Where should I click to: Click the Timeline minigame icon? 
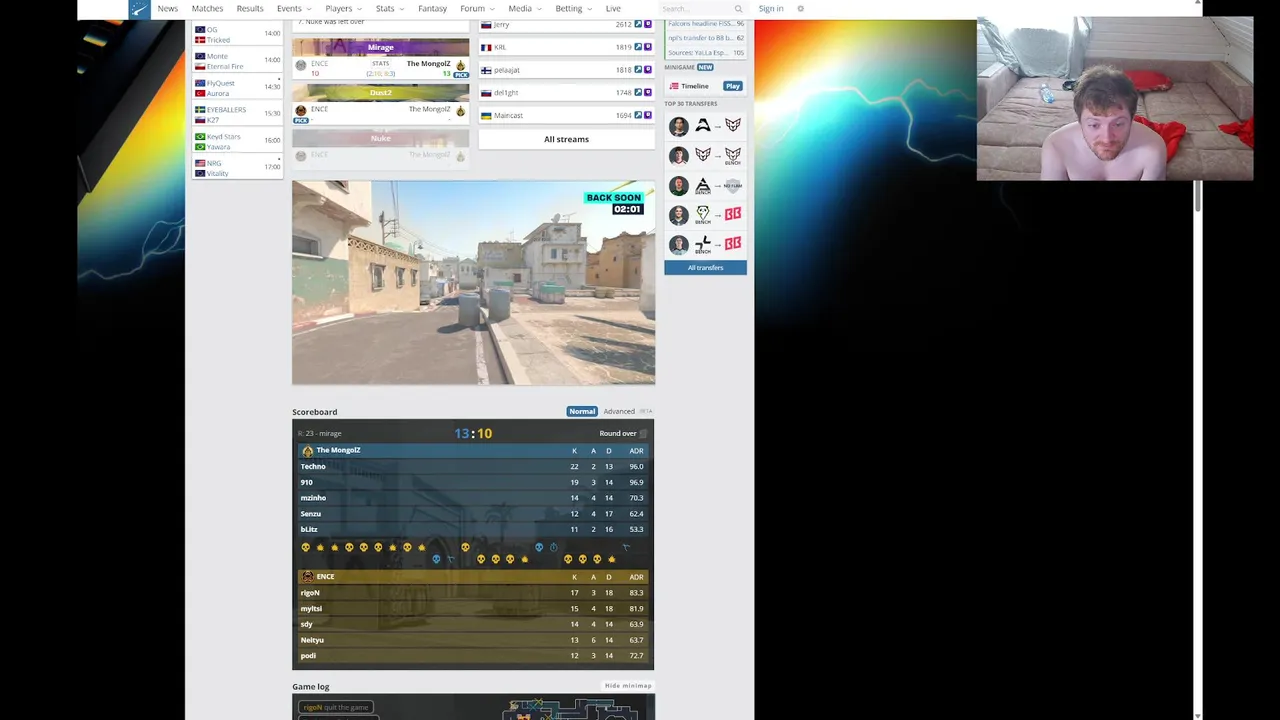[674, 86]
